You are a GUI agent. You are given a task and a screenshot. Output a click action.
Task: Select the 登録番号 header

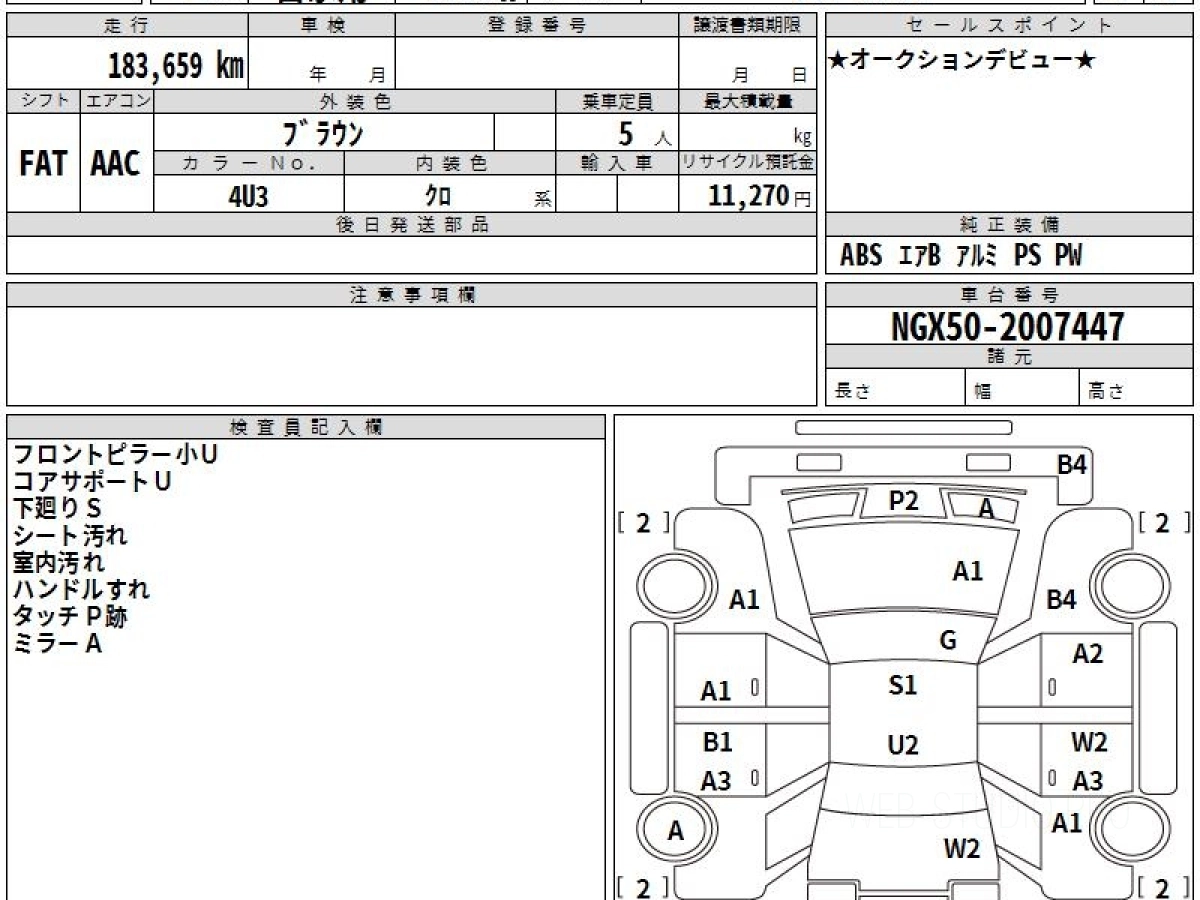537,26
